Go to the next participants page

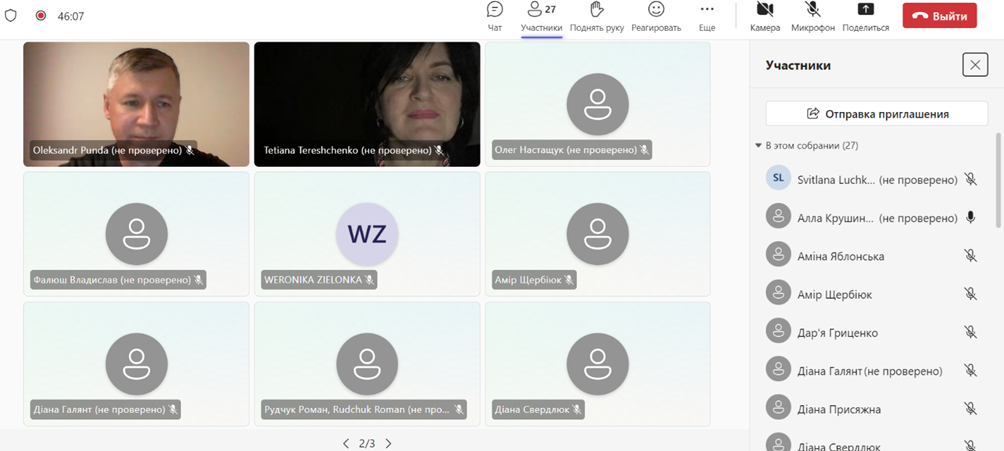[388, 443]
